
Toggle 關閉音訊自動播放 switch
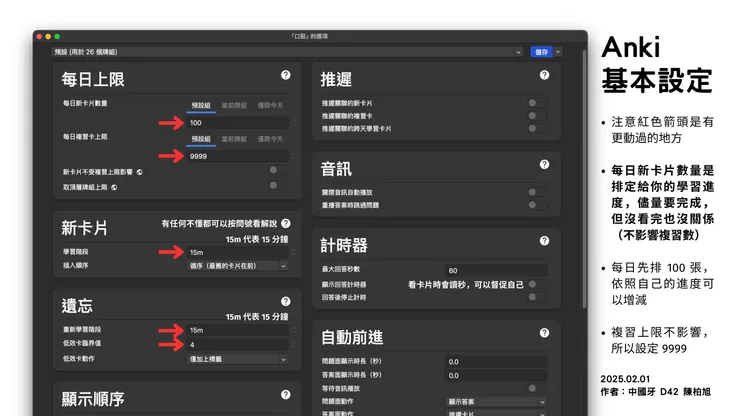click(x=537, y=192)
